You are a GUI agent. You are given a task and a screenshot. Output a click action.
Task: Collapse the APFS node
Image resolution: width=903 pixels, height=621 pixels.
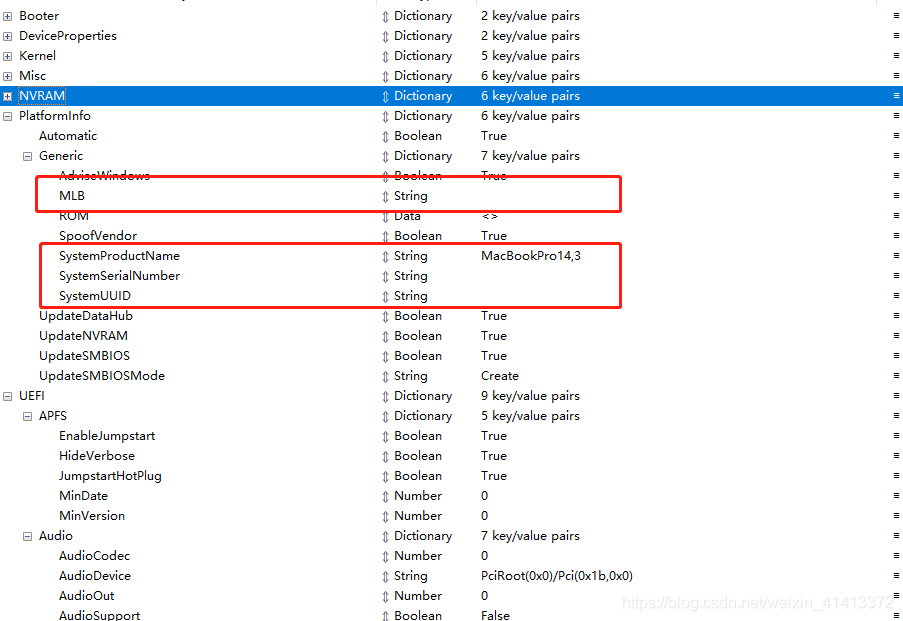tap(27, 416)
